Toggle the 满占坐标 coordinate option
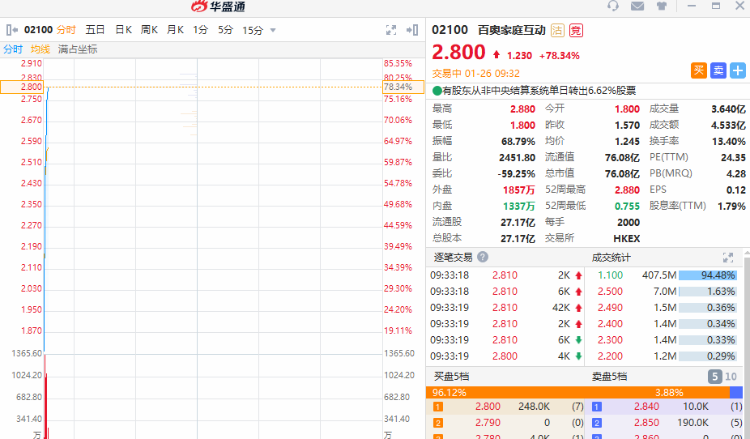The image size is (750, 439). (77, 49)
